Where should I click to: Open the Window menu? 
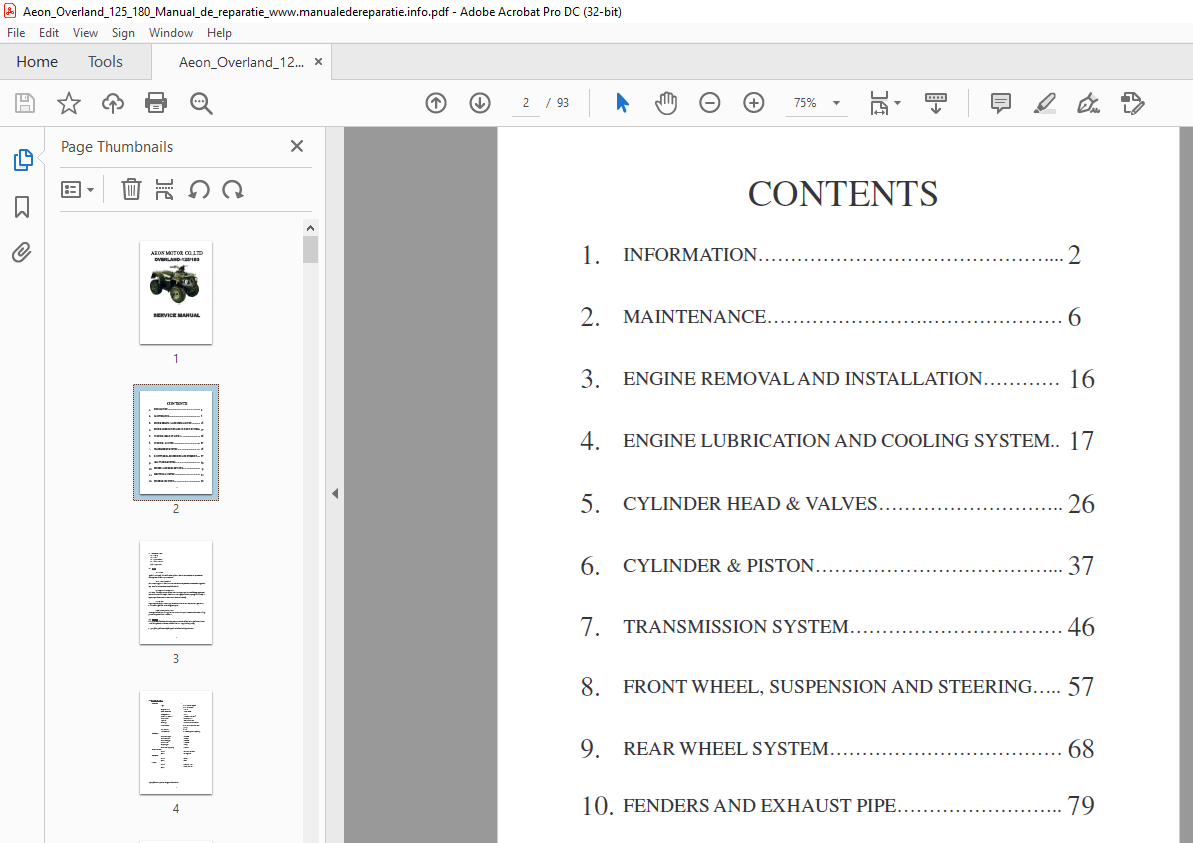[170, 33]
